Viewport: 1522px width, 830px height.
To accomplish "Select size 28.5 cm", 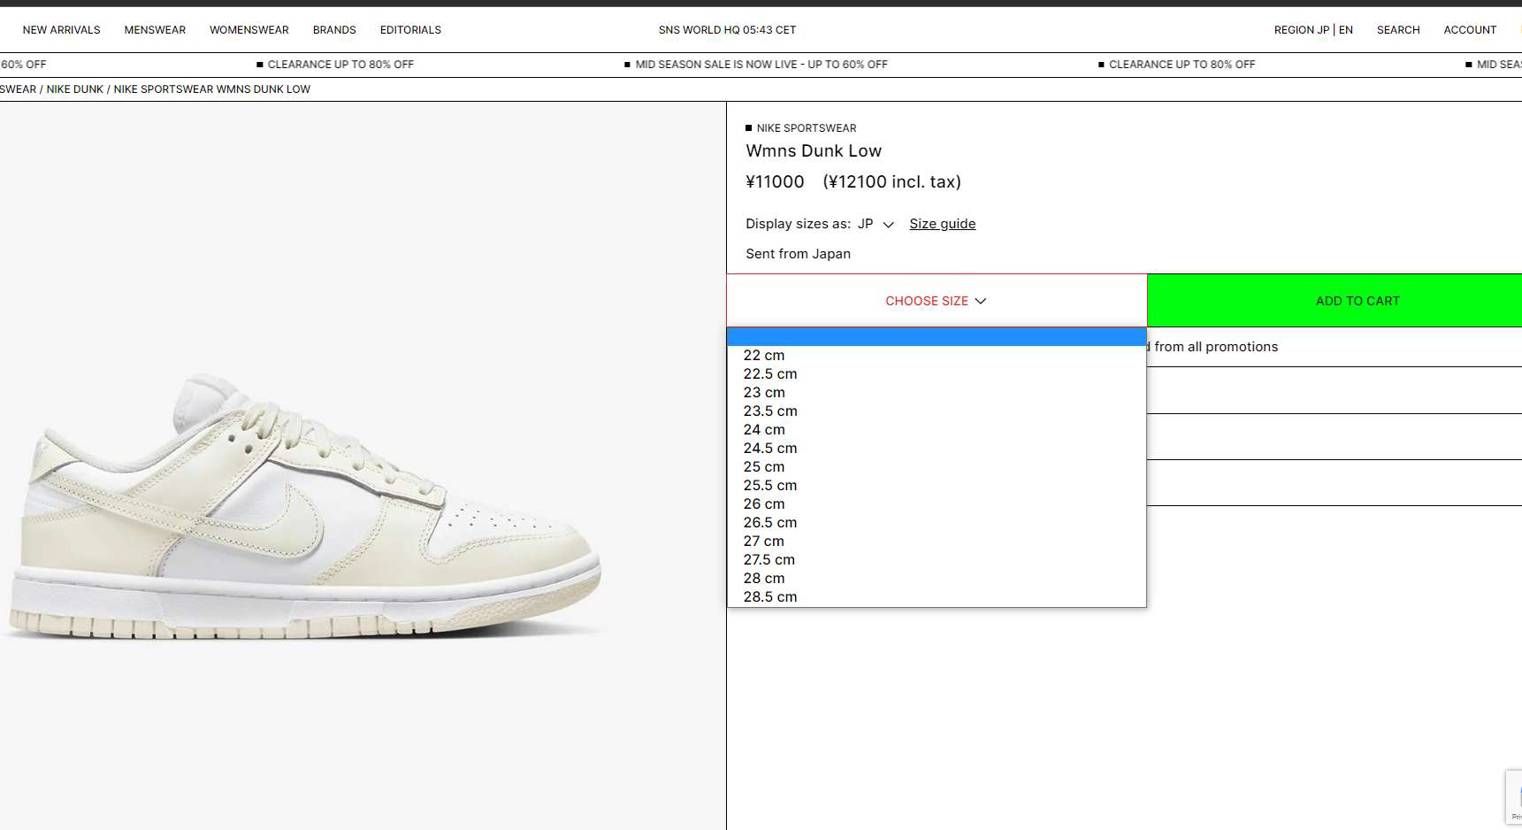I will tap(936, 597).
